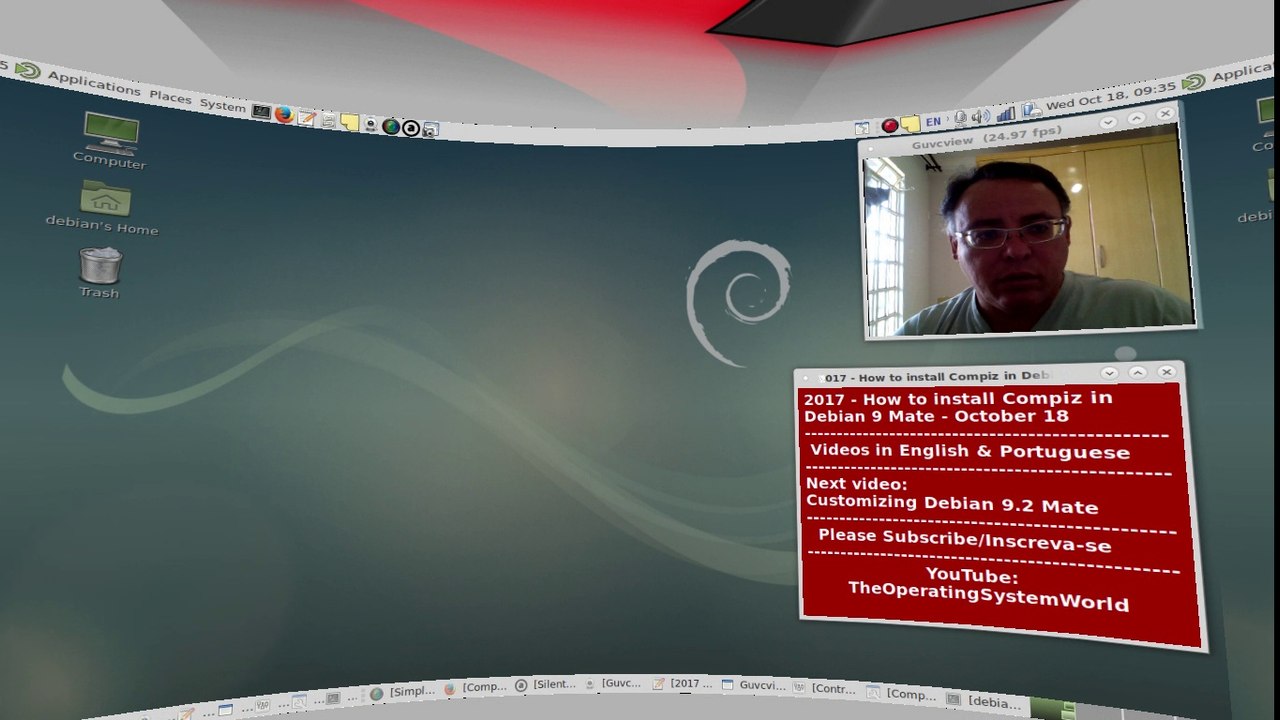Click the '2017 - How to install Compiz' title bar
The width and height of the screenshot is (1280, 720).
pos(936,376)
